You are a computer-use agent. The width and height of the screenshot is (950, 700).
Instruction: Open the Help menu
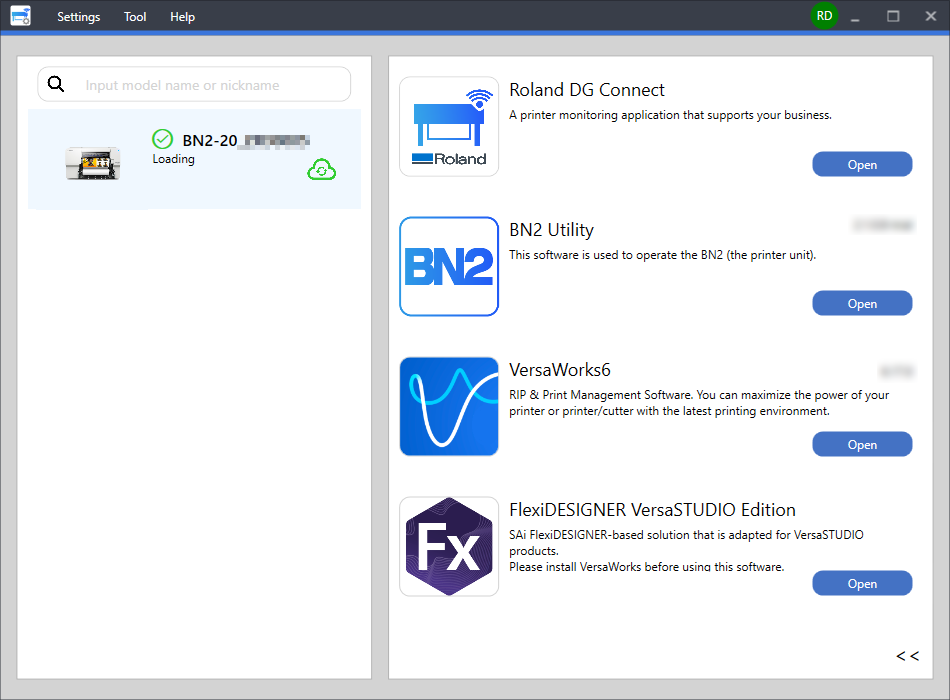coord(182,17)
